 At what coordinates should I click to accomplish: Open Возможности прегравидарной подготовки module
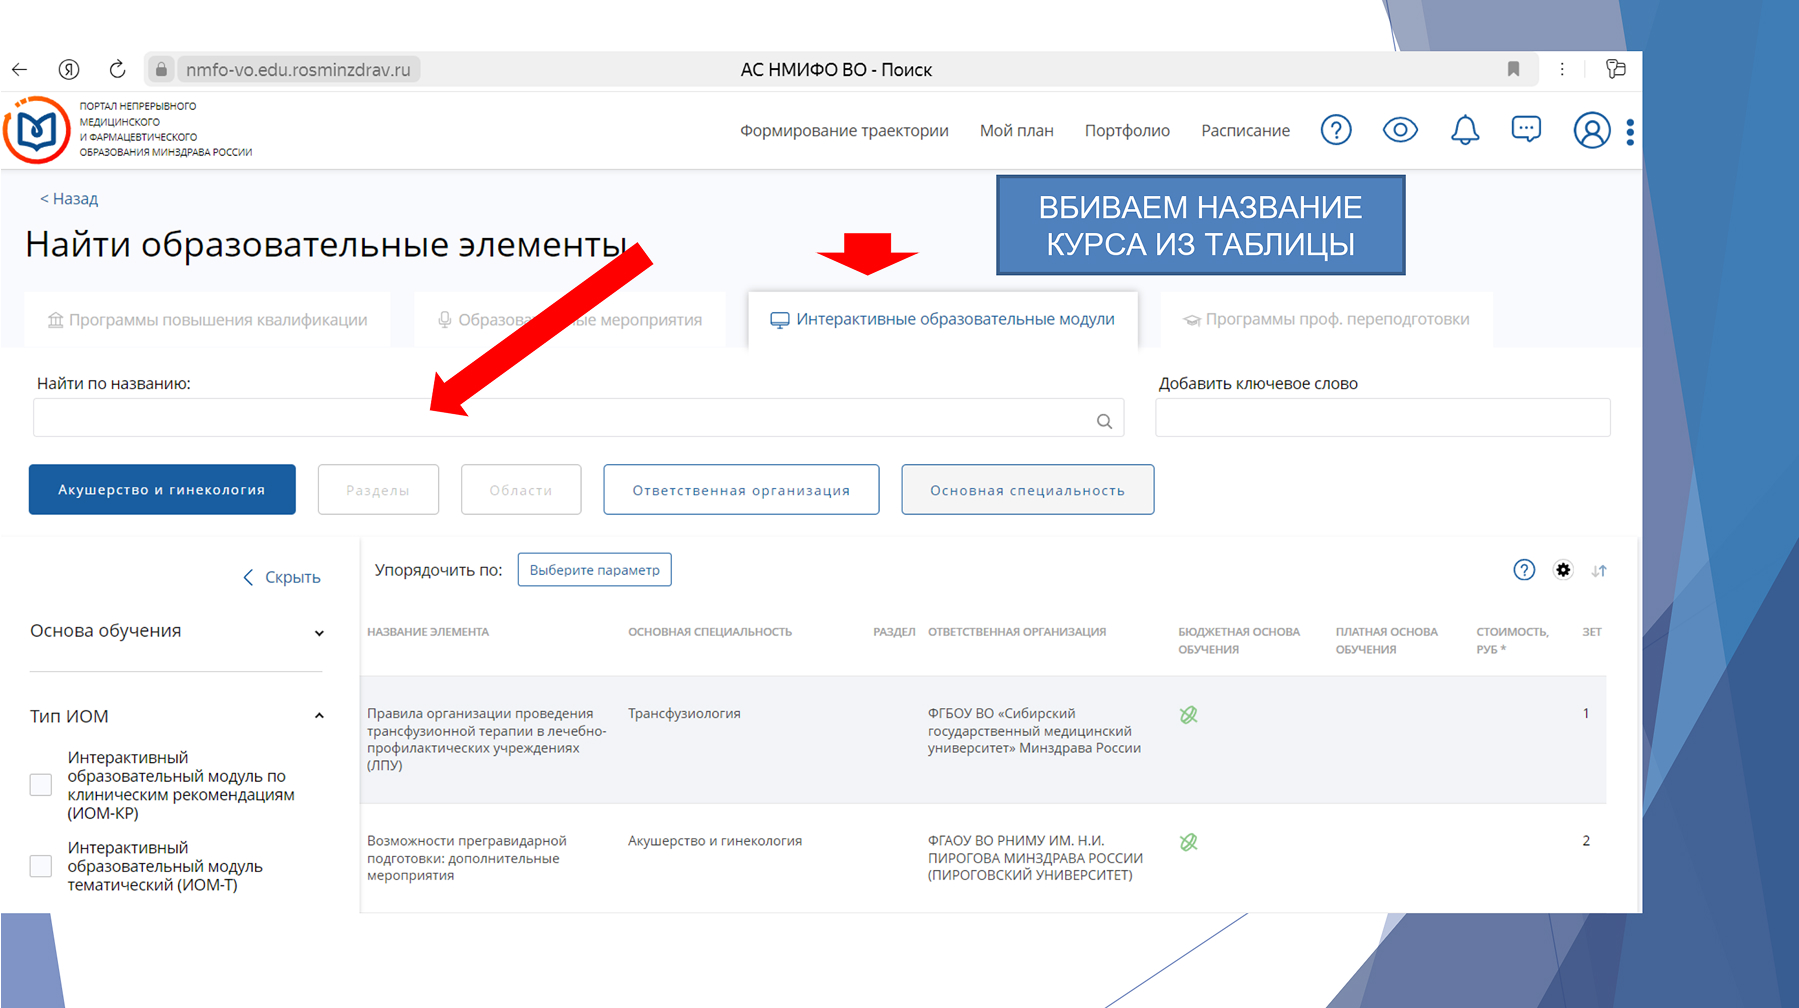pos(466,858)
